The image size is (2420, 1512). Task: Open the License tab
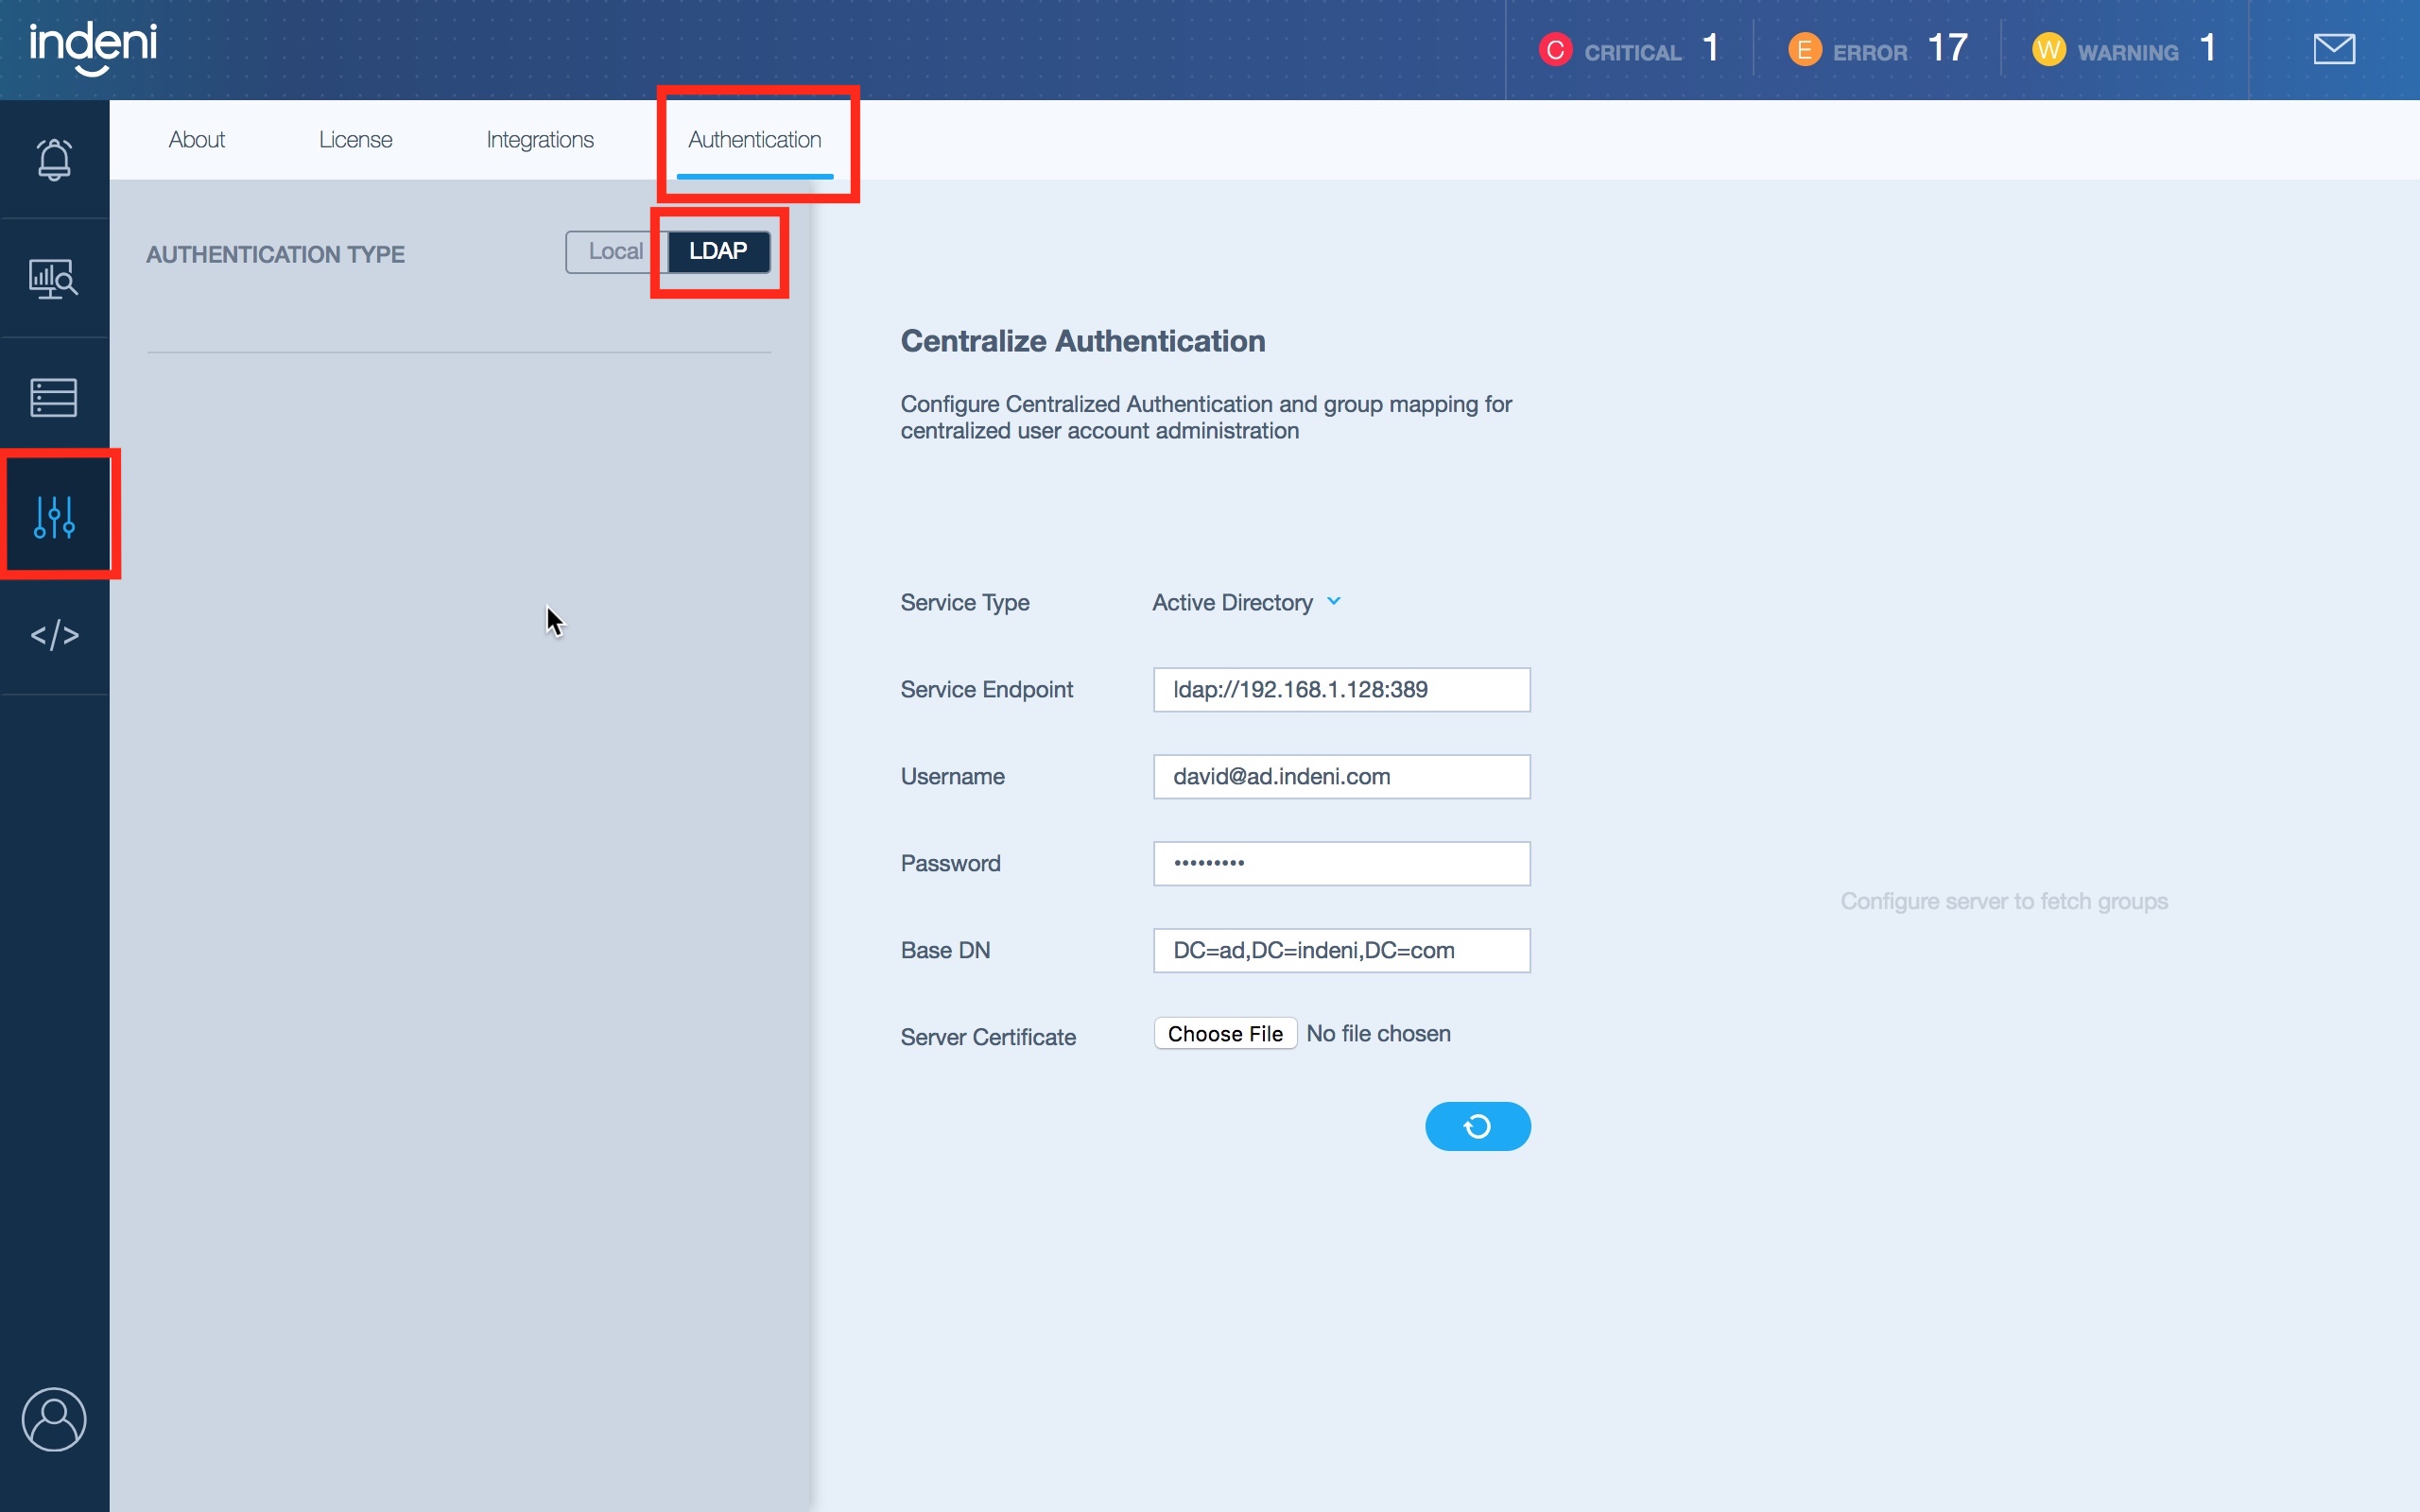pos(355,140)
